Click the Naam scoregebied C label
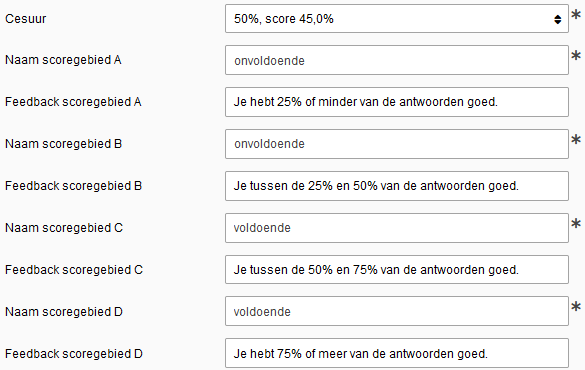 (64, 228)
